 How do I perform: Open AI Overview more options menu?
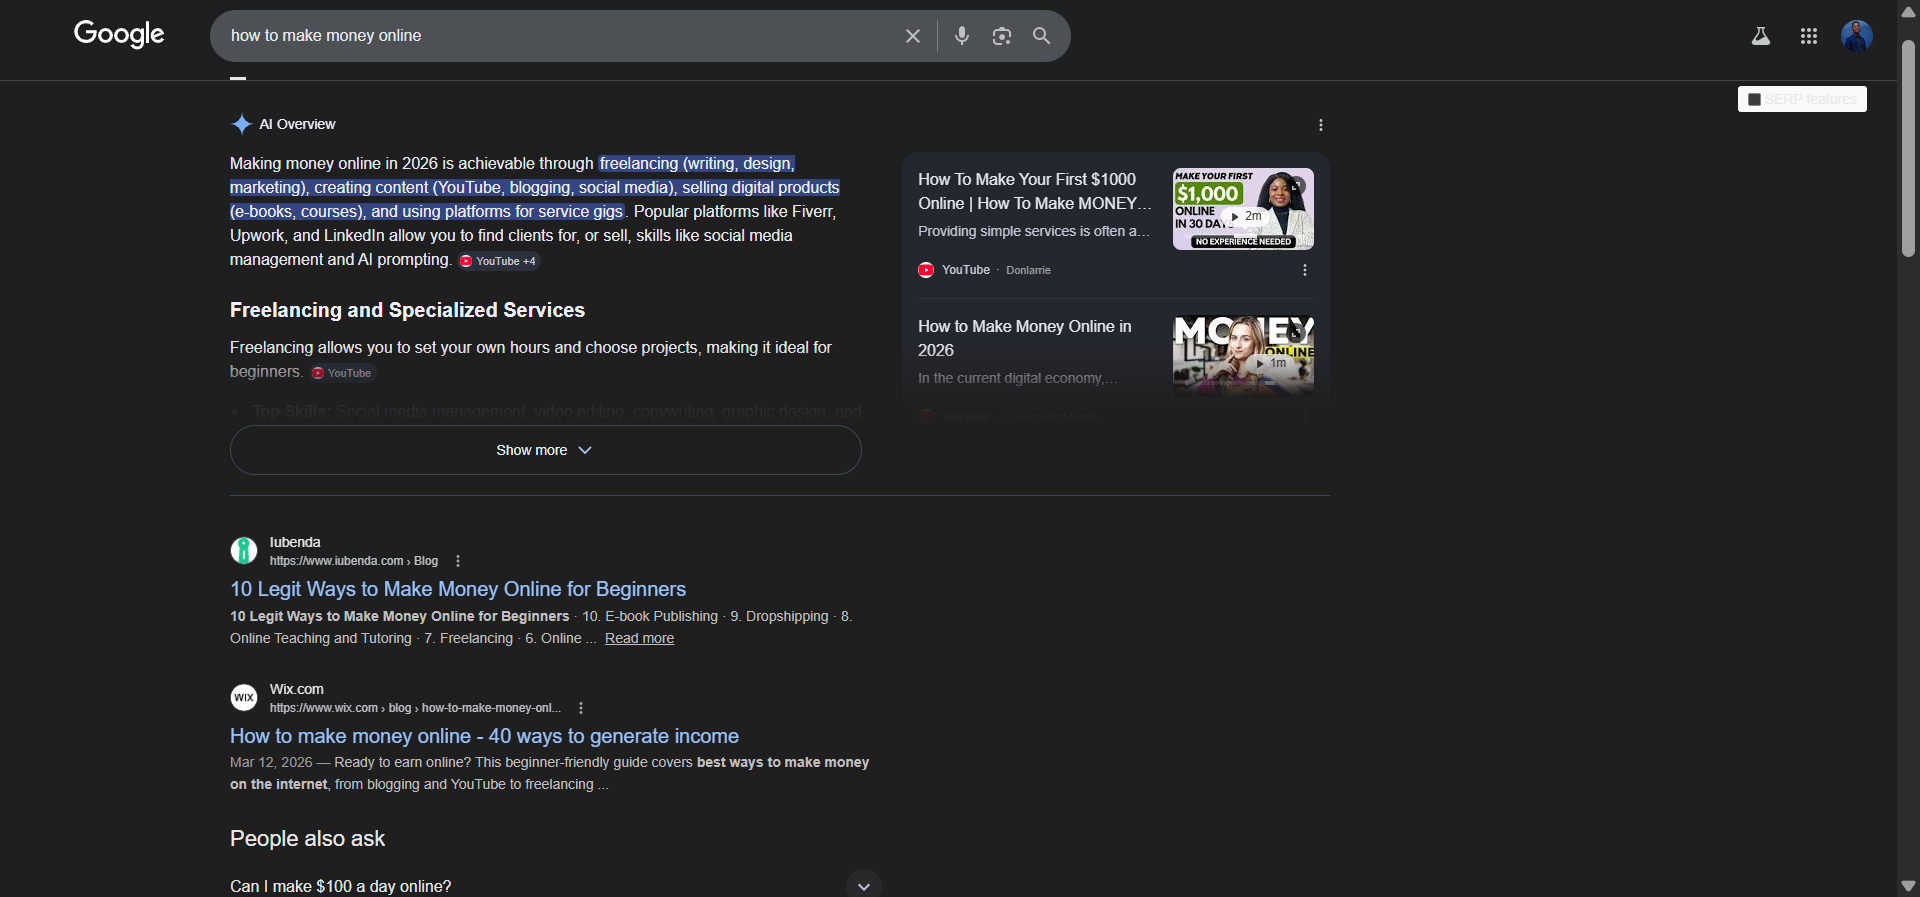pyautogui.click(x=1320, y=125)
